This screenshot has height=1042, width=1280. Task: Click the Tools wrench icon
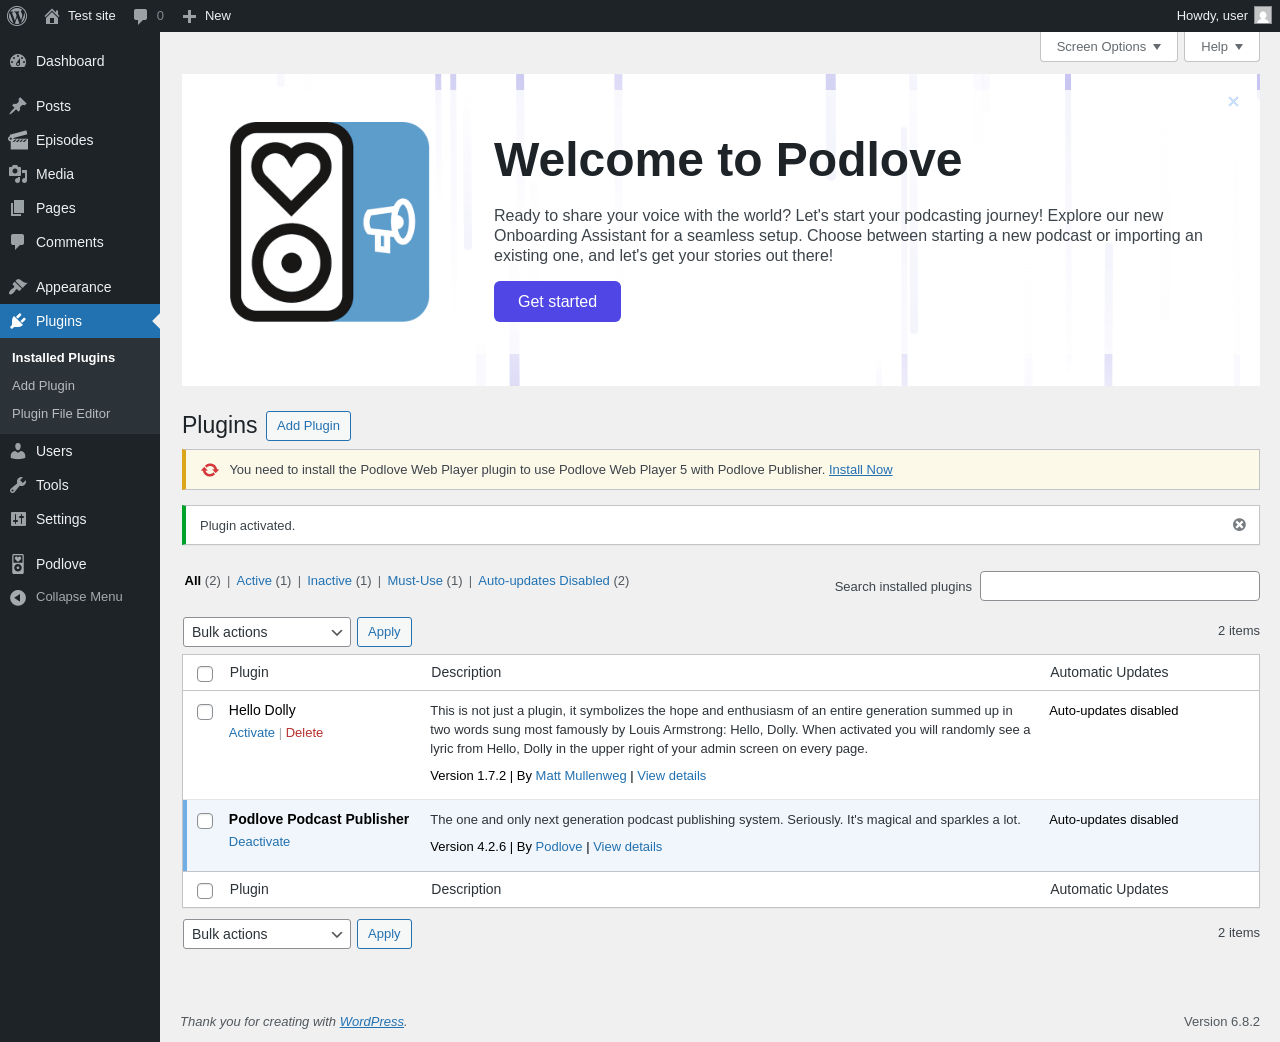point(18,485)
